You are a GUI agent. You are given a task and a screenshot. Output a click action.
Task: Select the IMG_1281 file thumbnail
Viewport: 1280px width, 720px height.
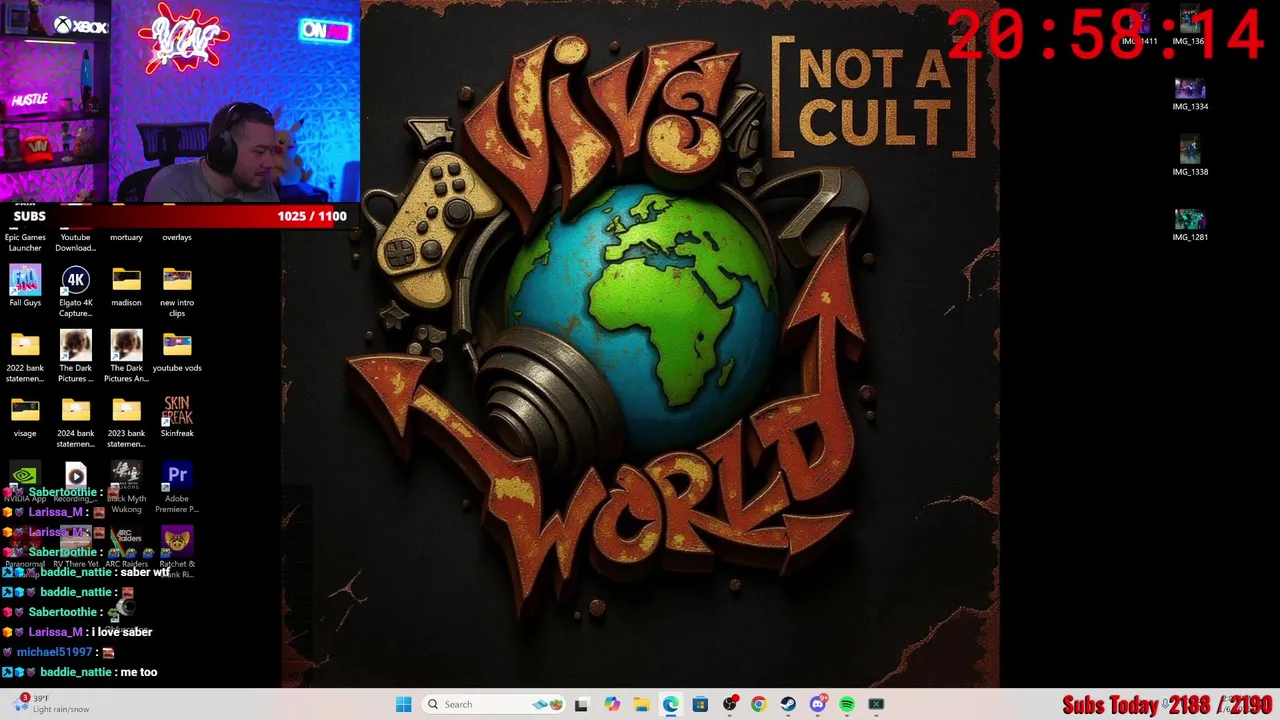click(x=1190, y=225)
